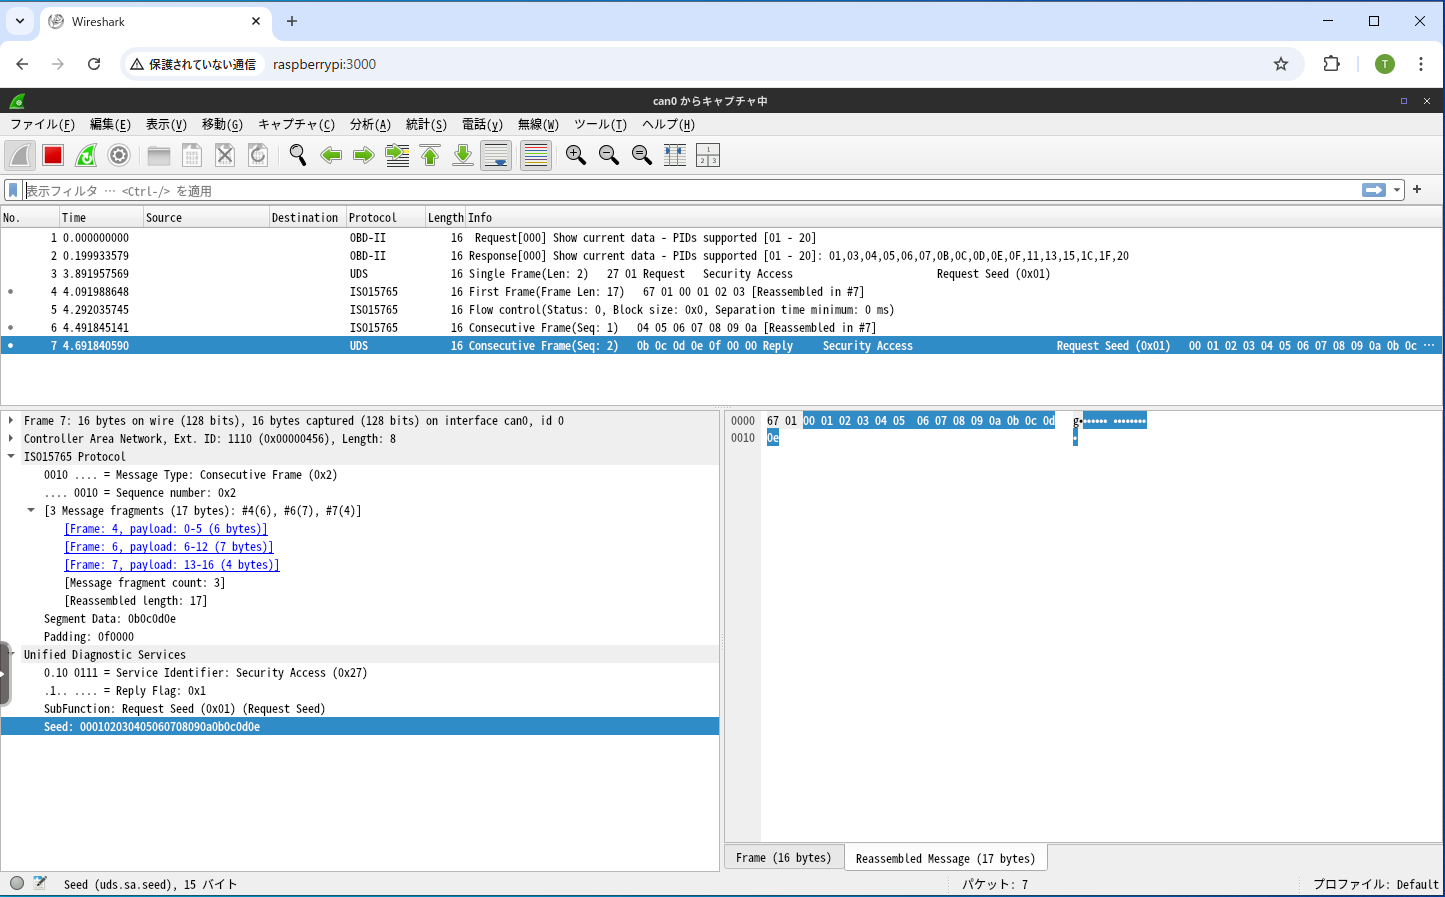The height and width of the screenshot is (897, 1445).
Task: Stop the running capture
Action: pos(53,155)
